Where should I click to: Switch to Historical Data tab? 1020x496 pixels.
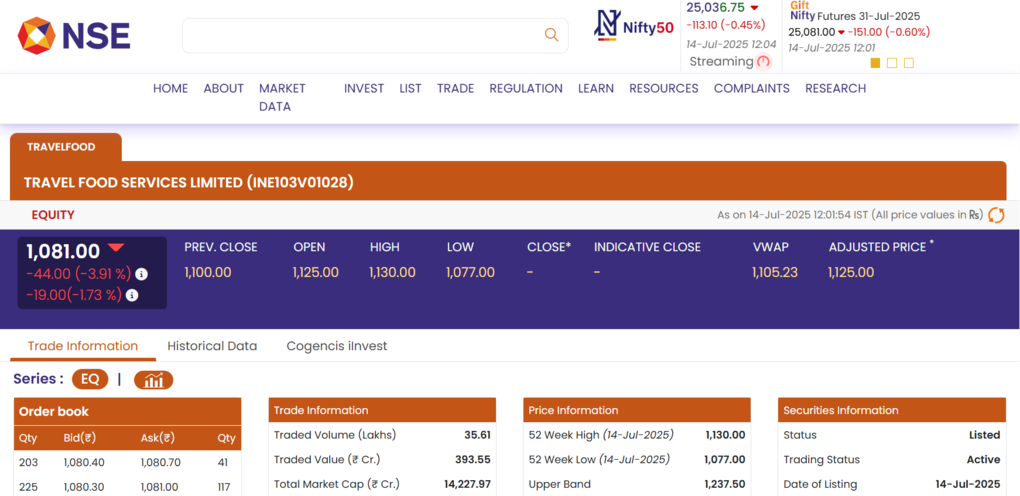212,346
